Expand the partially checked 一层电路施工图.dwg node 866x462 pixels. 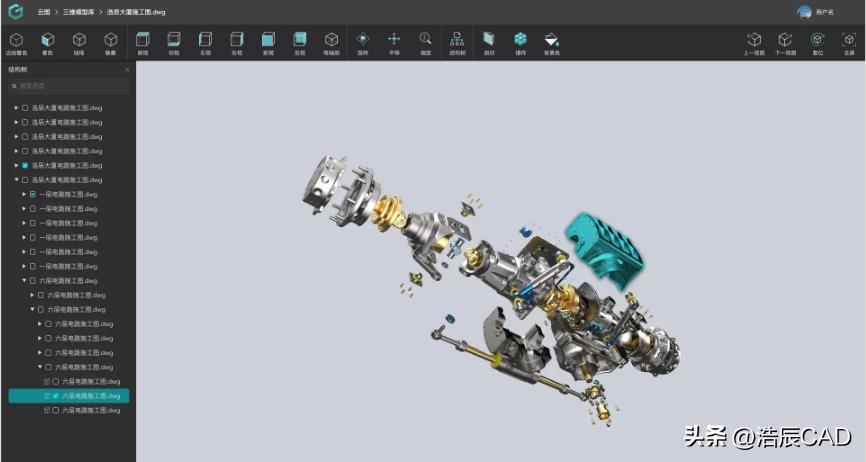coord(24,194)
